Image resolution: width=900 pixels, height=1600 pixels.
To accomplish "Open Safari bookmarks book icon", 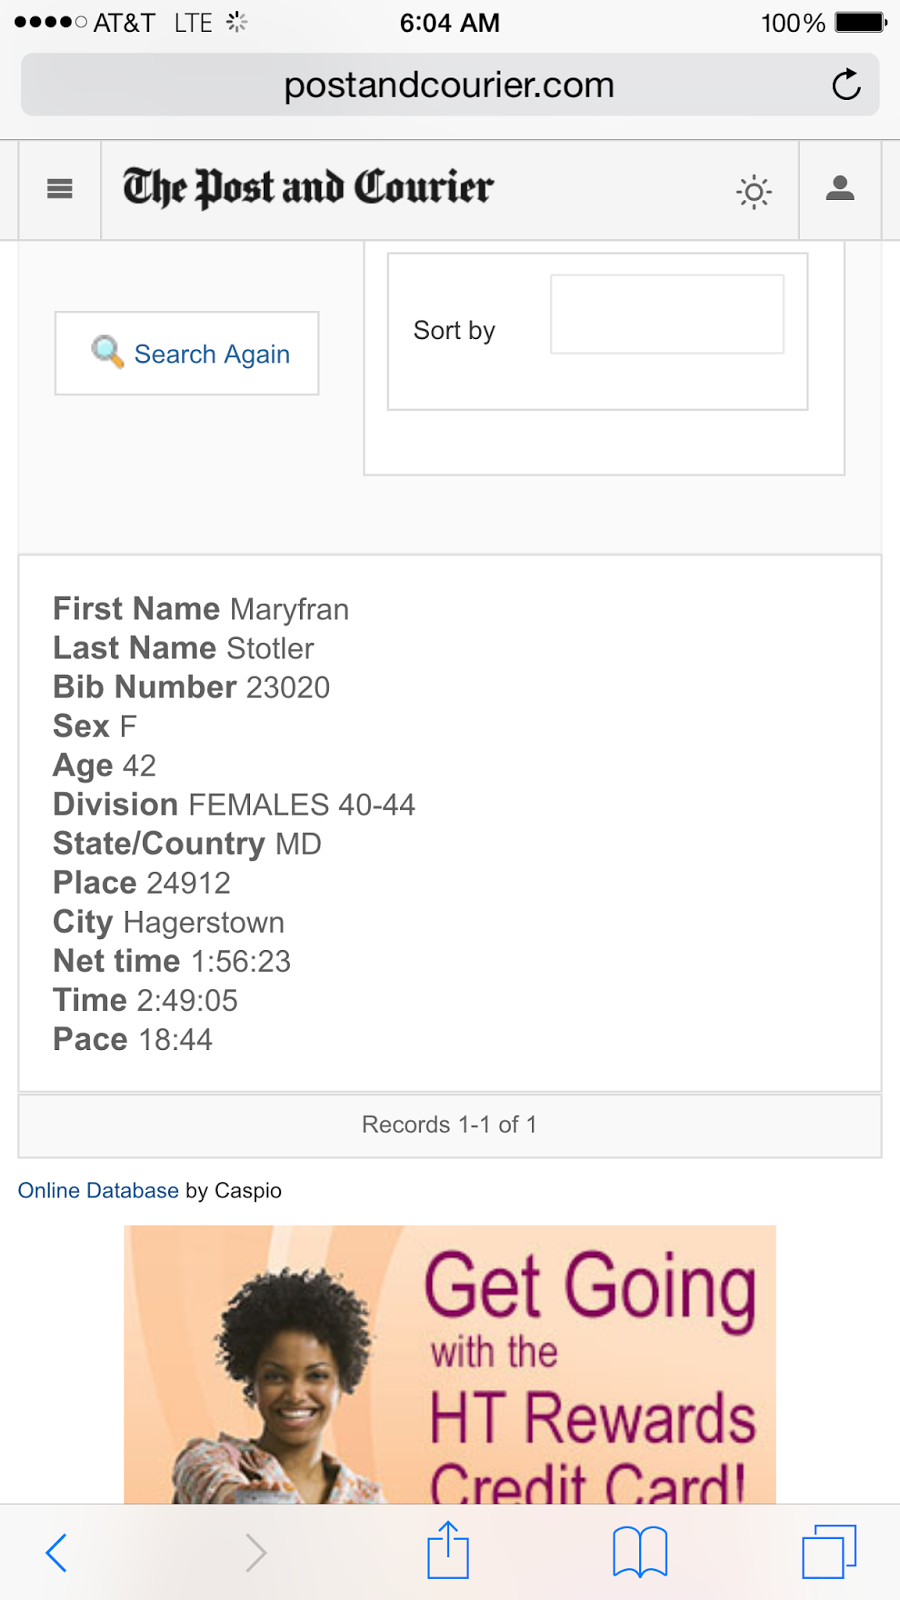I will [x=640, y=1552].
